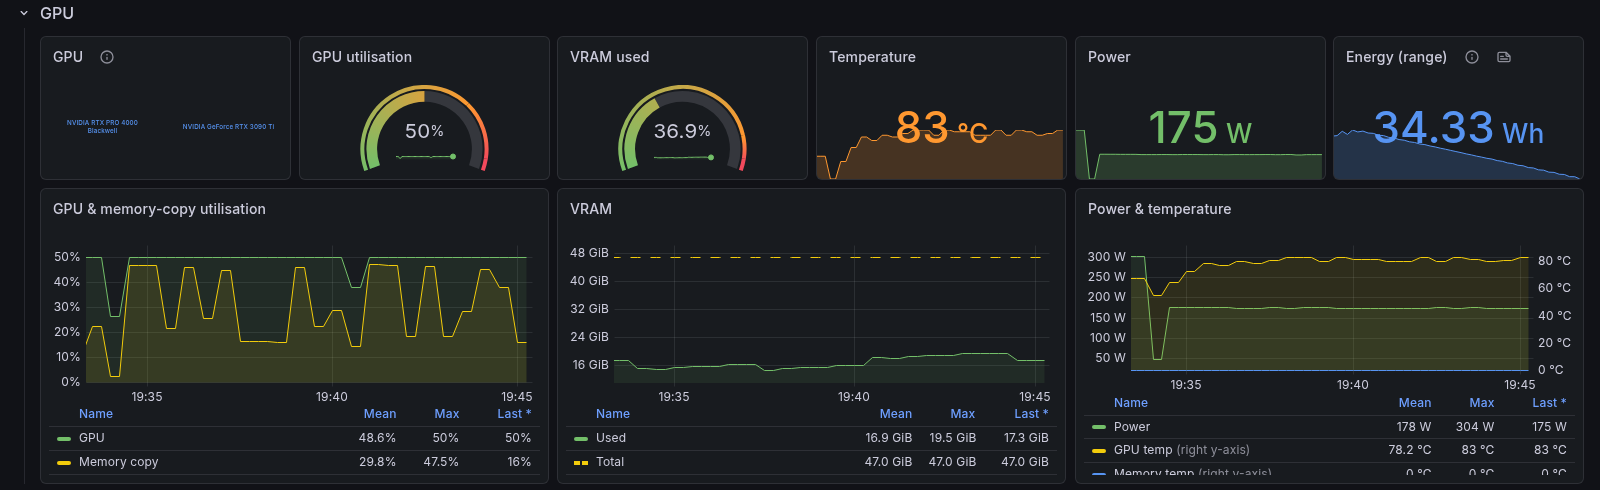Select the NVIDIA RTX PRO 4000 Blackwell label
Screen dimensions: 1600x490
(102, 126)
